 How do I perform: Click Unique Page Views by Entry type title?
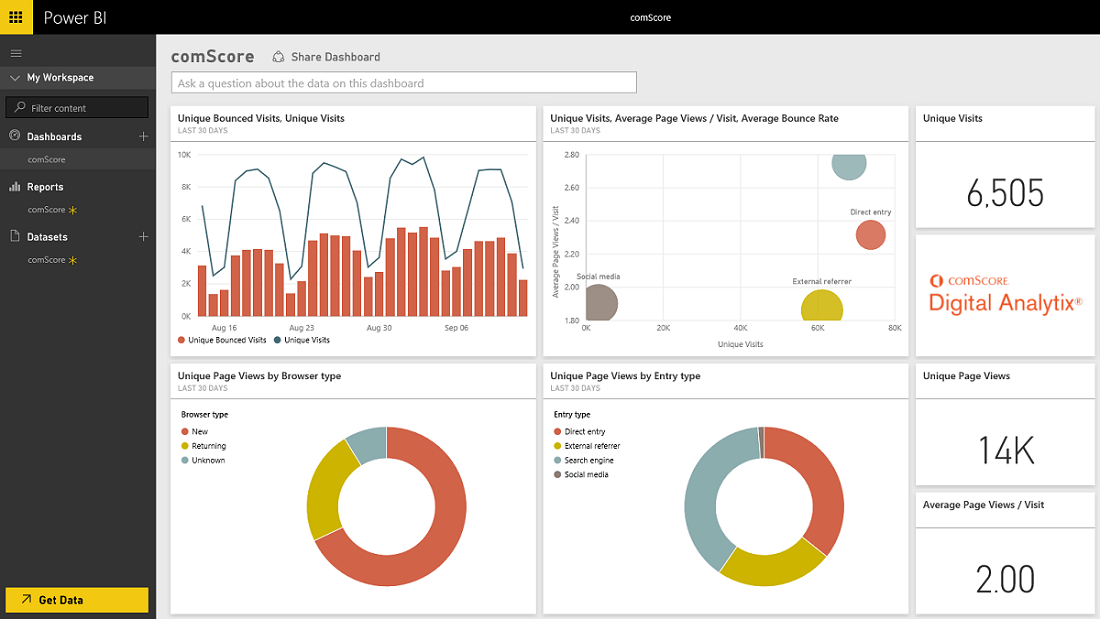625,375
